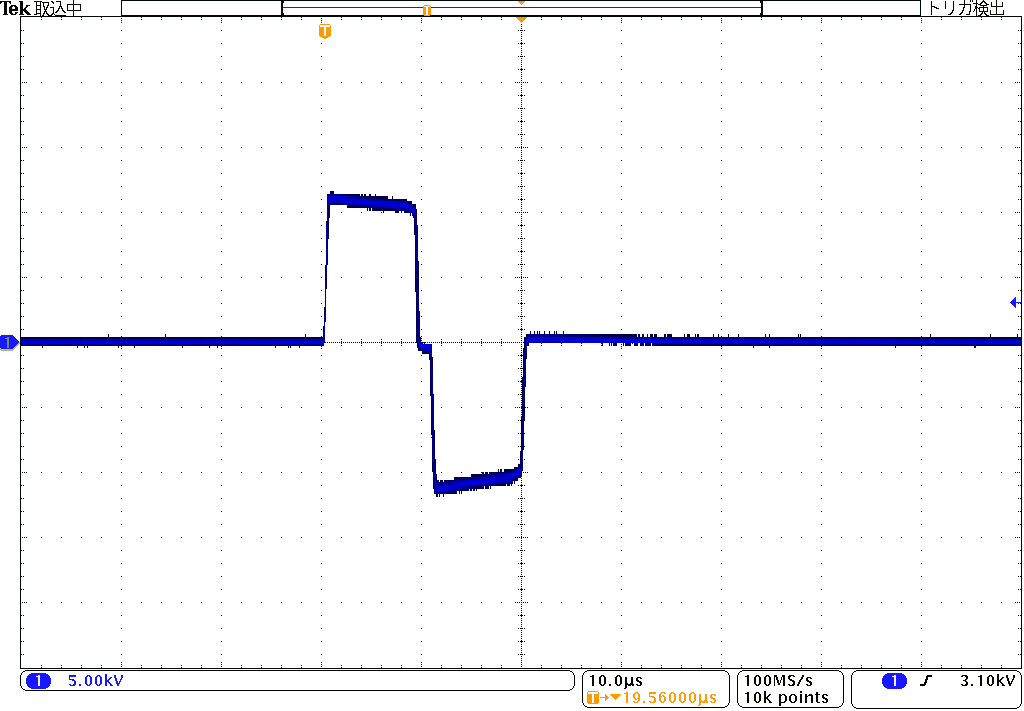Select the 5.00kV vertical scale readout
This screenshot has height=711, width=1024.
[95, 681]
